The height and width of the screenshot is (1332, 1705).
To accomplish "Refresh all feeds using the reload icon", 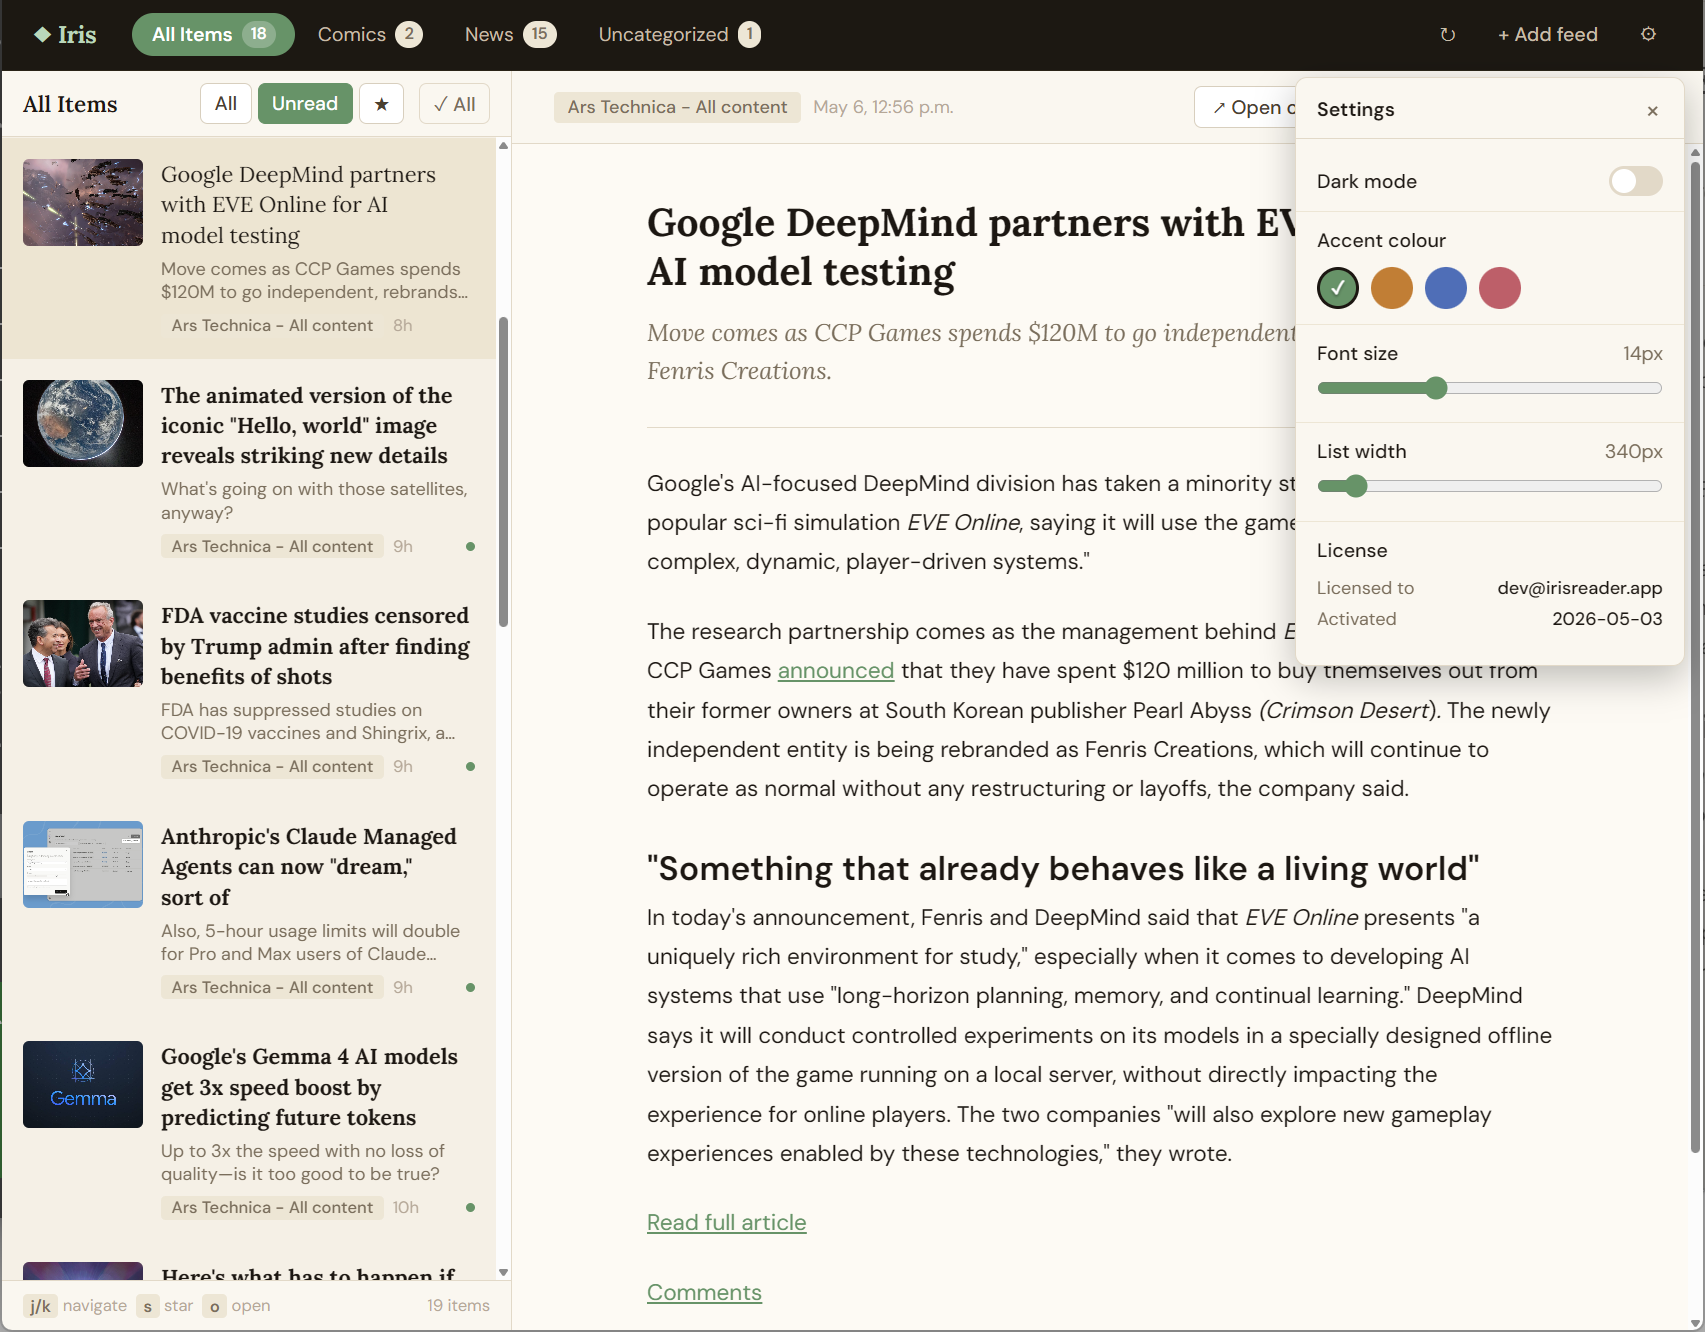I will (1447, 34).
